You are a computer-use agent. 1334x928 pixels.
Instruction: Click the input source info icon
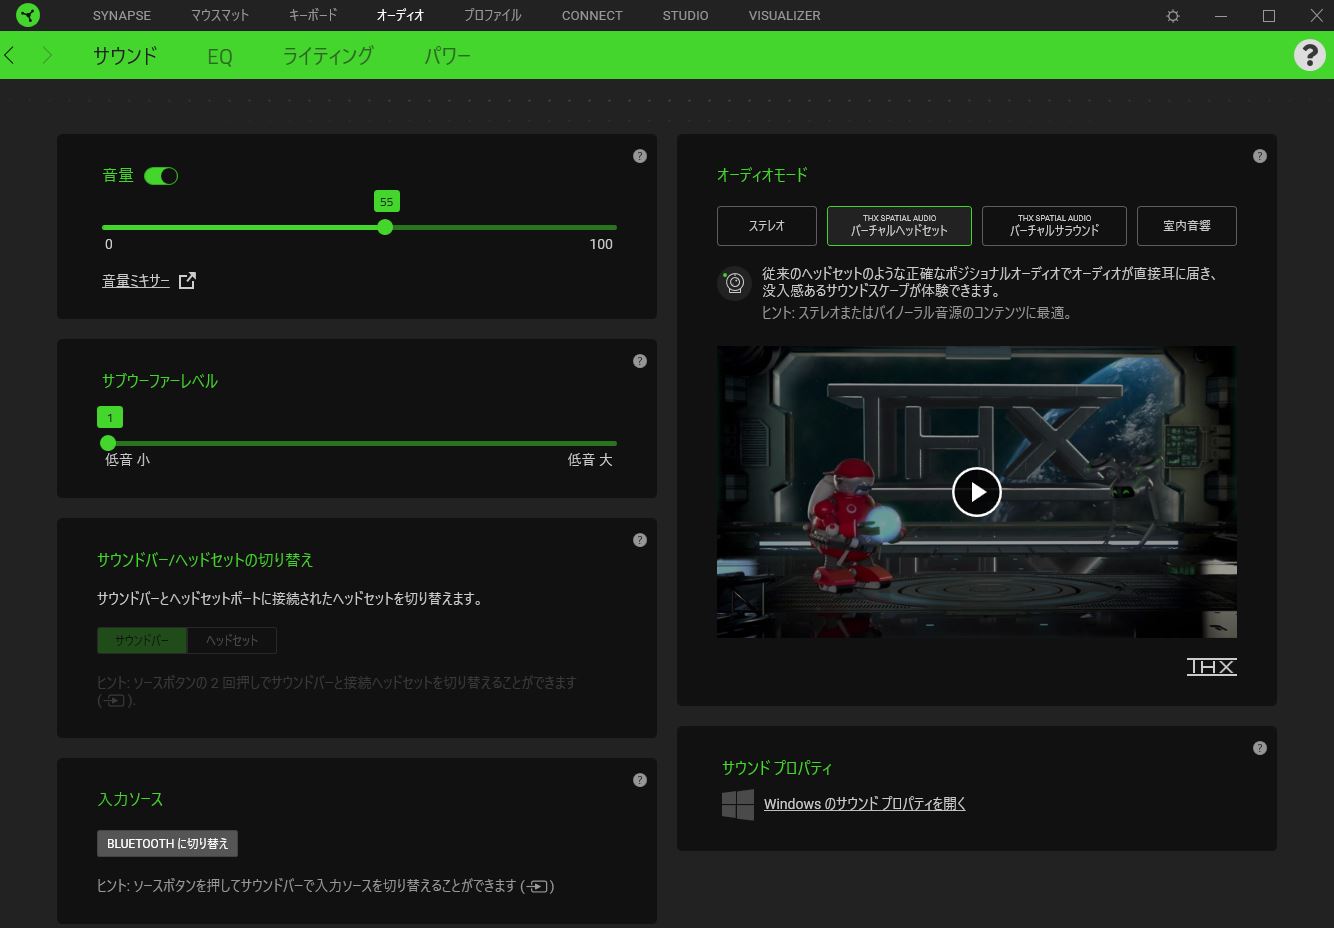pyautogui.click(x=640, y=780)
